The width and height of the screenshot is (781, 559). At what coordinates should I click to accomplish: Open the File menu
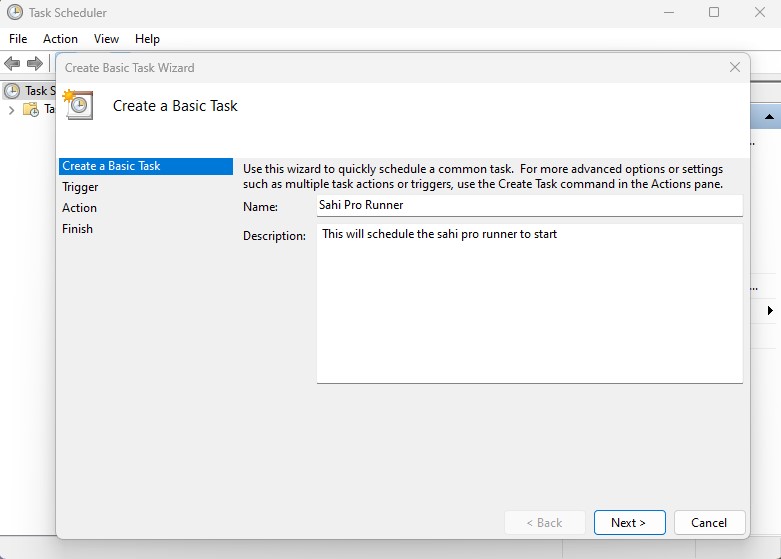18,39
